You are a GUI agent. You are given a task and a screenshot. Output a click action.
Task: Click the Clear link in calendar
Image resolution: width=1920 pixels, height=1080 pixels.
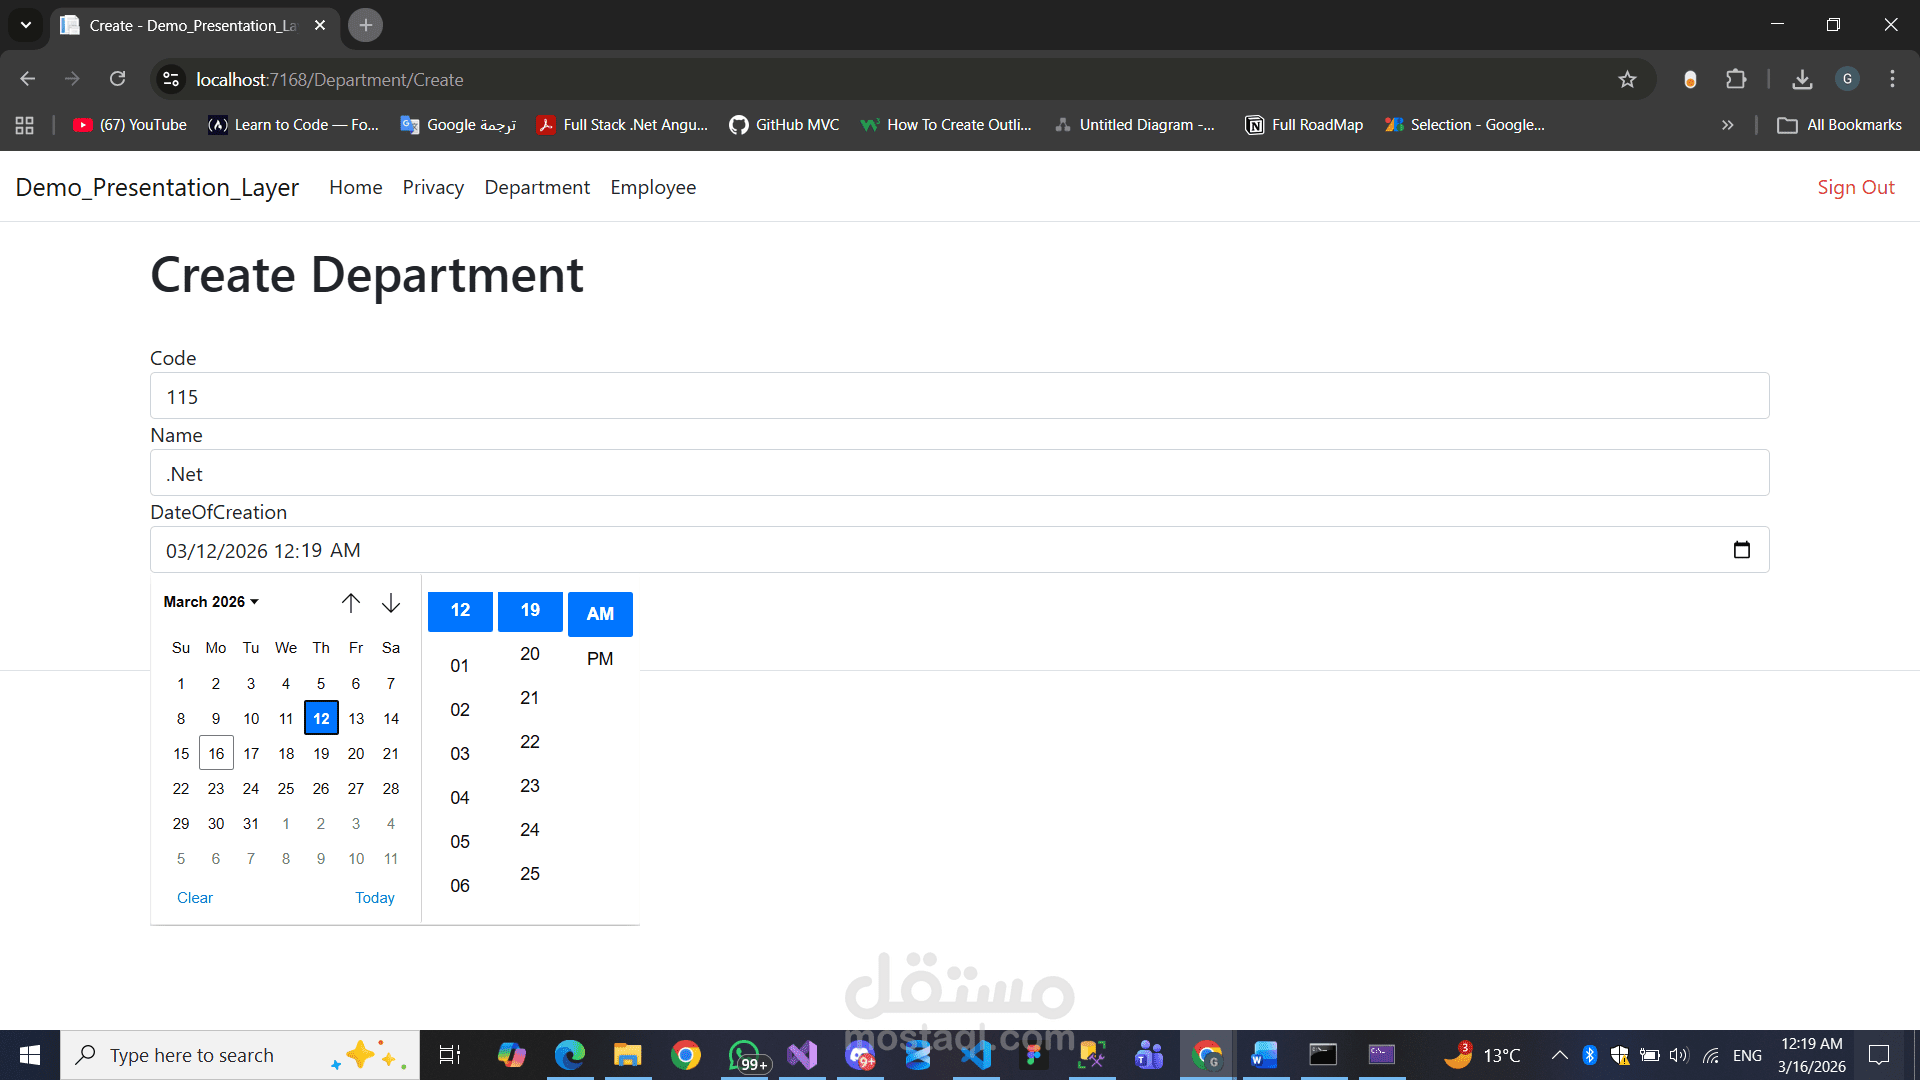pyautogui.click(x=195, y=898)
